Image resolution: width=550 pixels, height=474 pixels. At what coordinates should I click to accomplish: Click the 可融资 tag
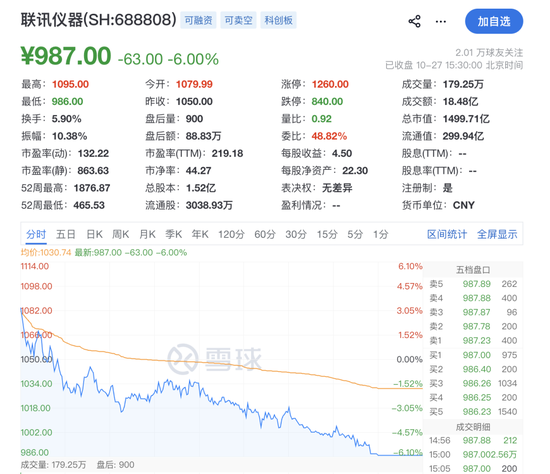pyautogui.click(x=198, y=20)
